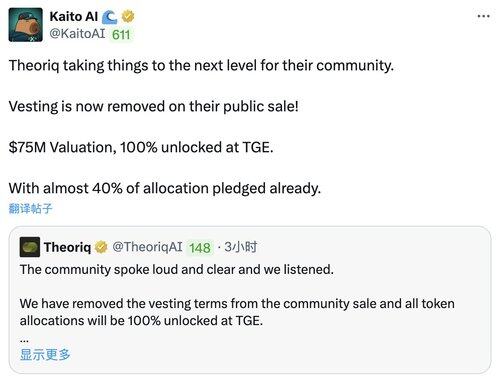500x378 pixels.
Task: Click the ellipsis in quoted post text
Action: [24, 340]
